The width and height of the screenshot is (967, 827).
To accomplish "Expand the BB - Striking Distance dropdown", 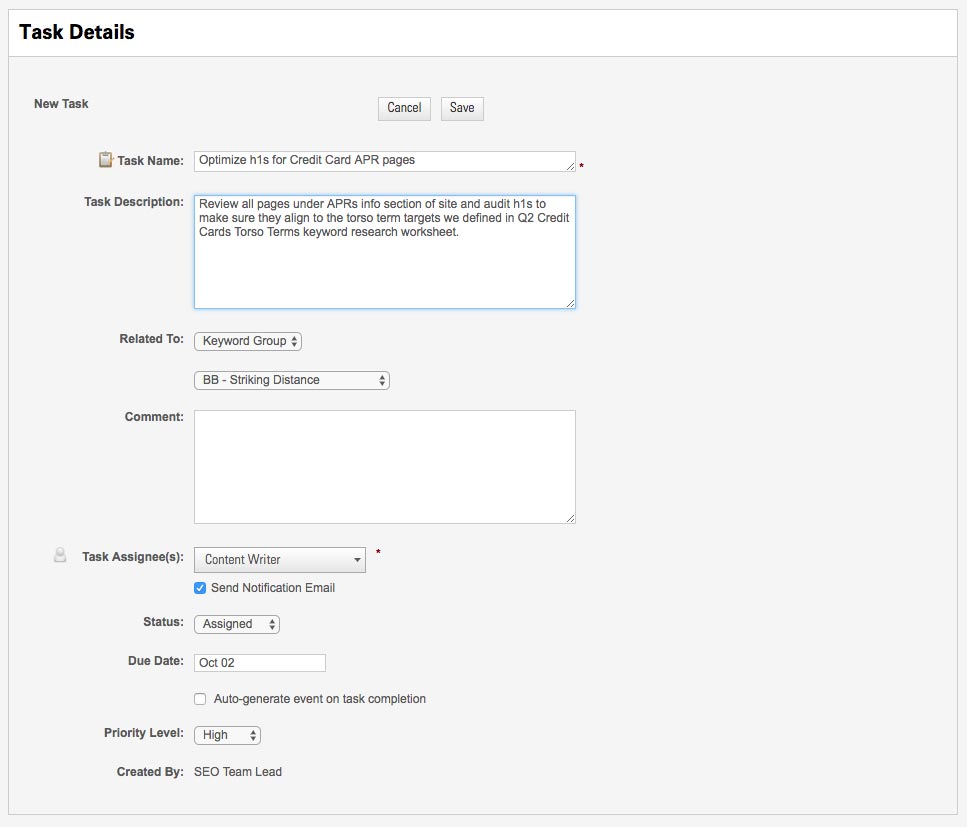I will click(x=291, y=380).
